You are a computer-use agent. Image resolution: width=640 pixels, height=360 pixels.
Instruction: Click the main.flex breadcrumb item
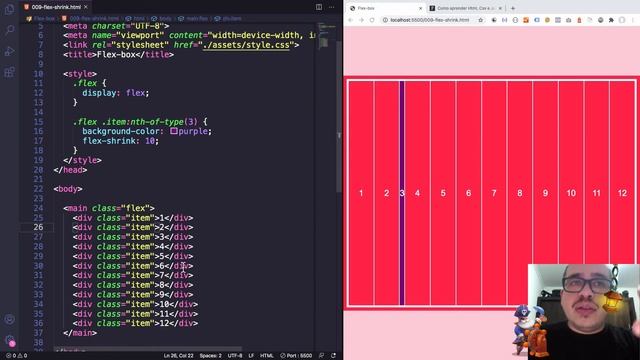point(194,18)
